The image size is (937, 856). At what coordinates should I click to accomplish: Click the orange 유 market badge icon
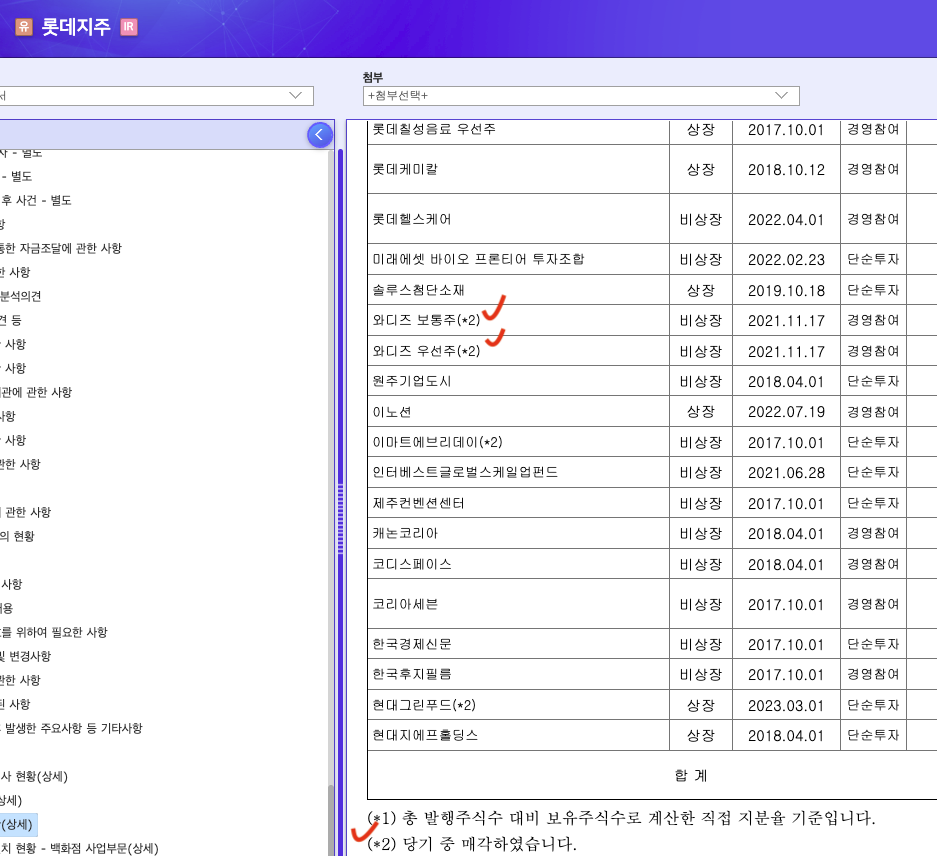[x=24, y=27]
